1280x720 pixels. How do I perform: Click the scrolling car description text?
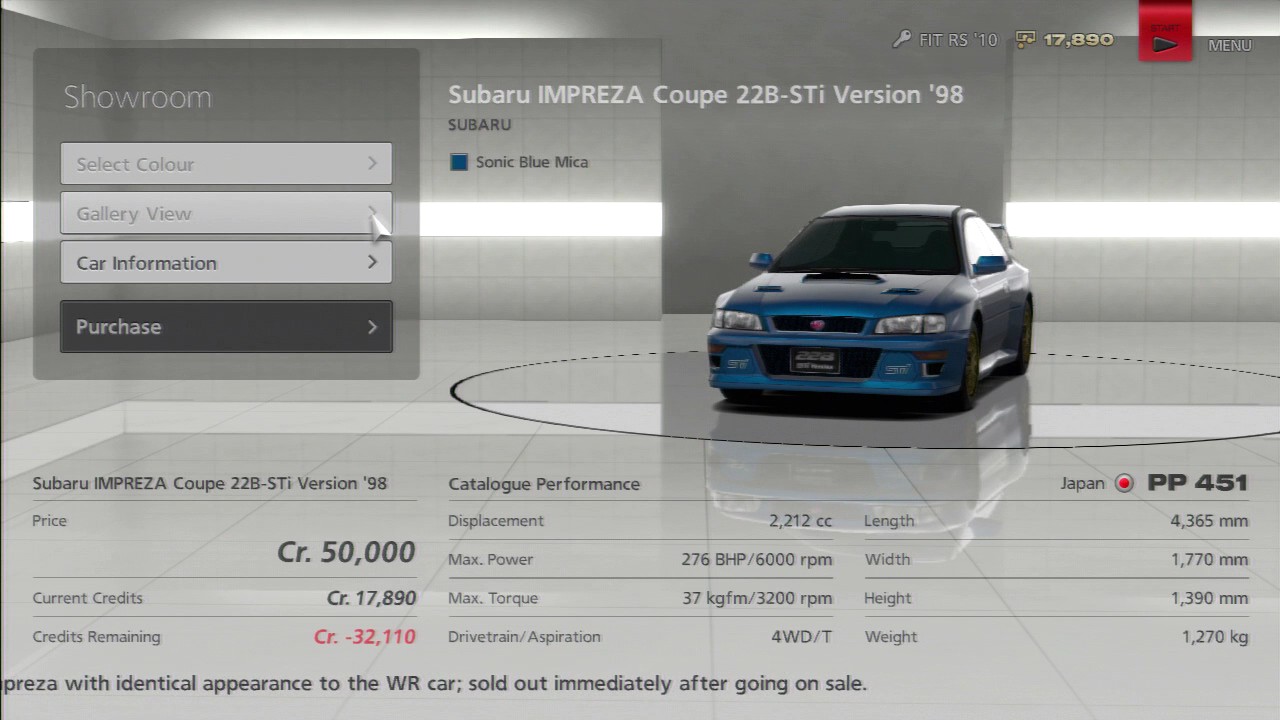point(434,684)
